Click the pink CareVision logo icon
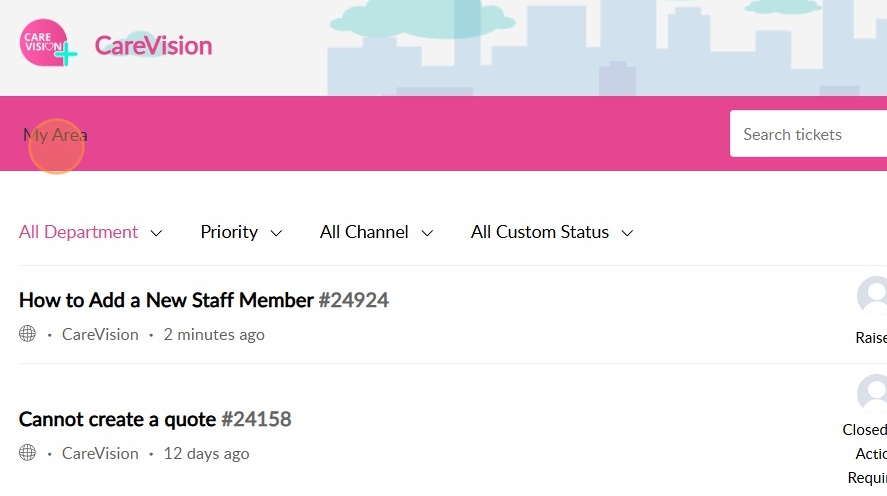Image resolution: width=887 pixels, height=496 pixels. (45, 45)
